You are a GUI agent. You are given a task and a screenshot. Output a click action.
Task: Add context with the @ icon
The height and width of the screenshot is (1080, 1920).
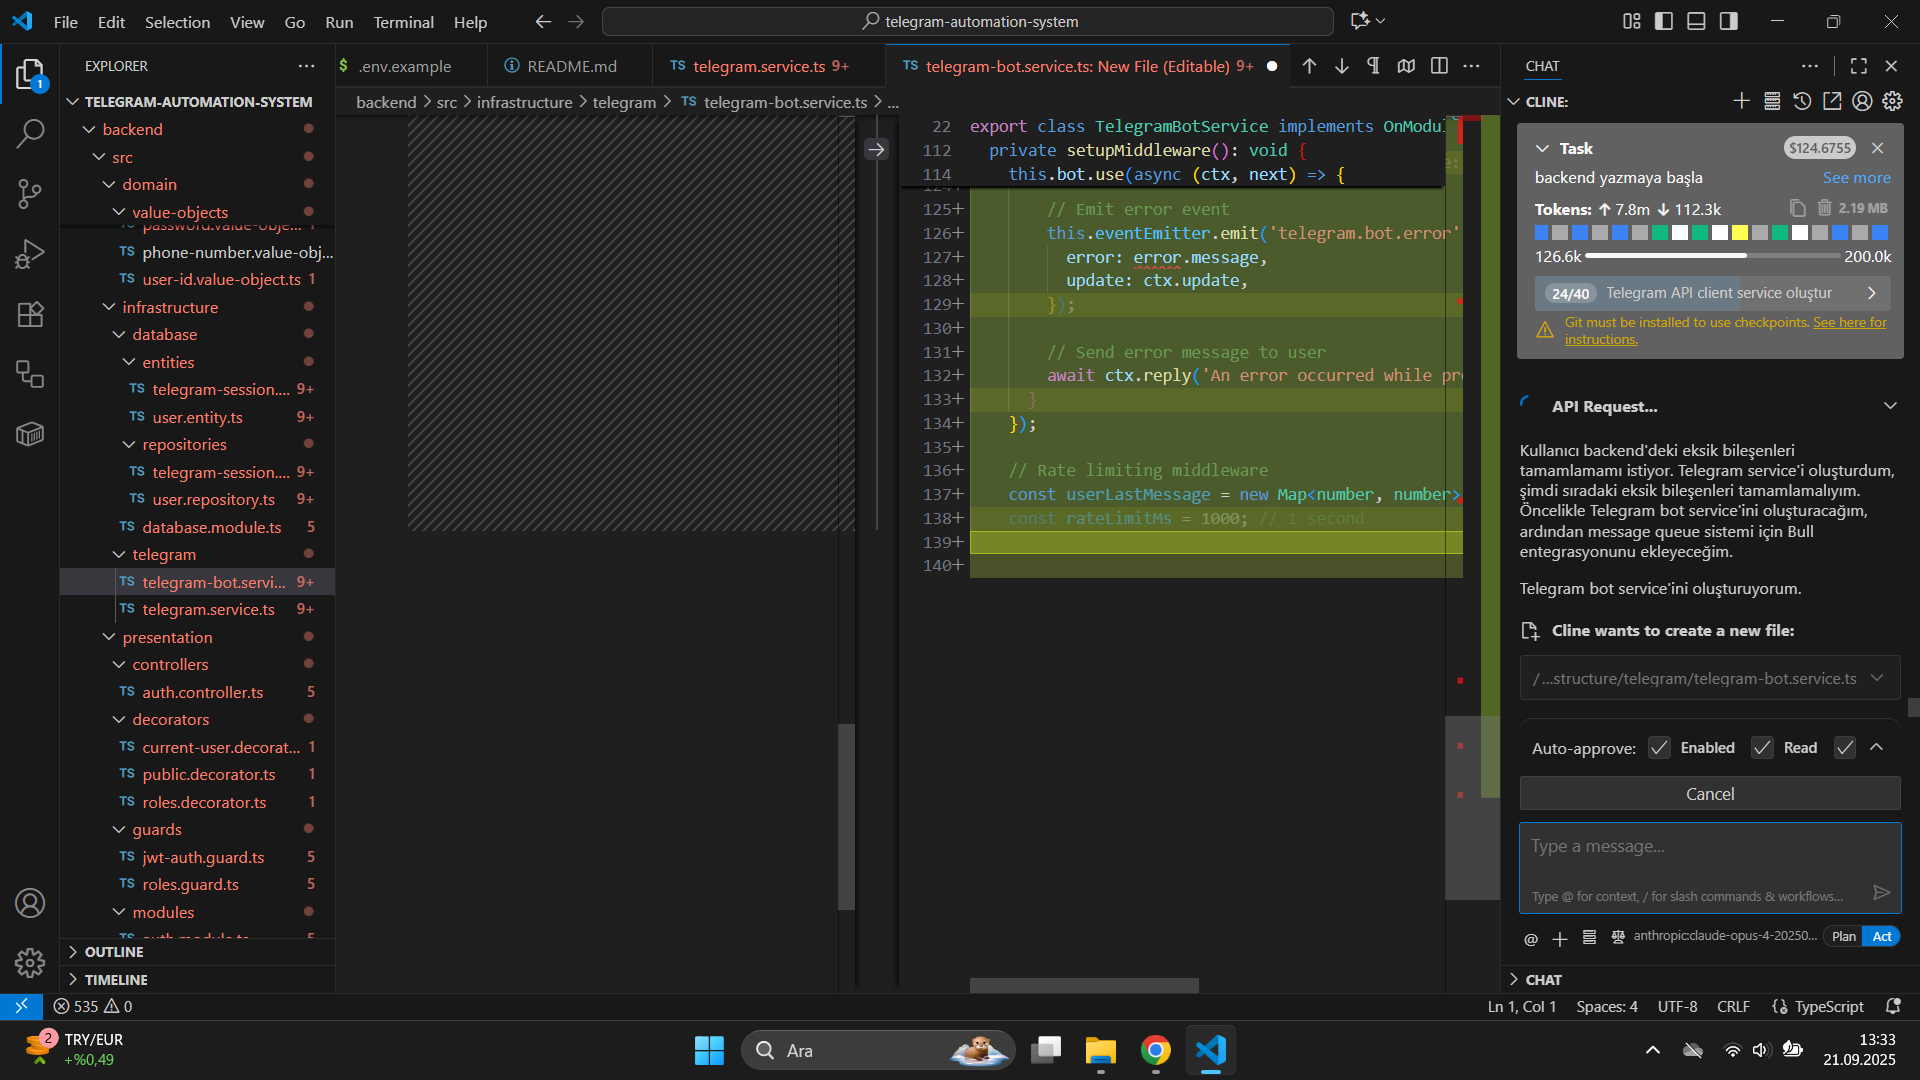1531,938
